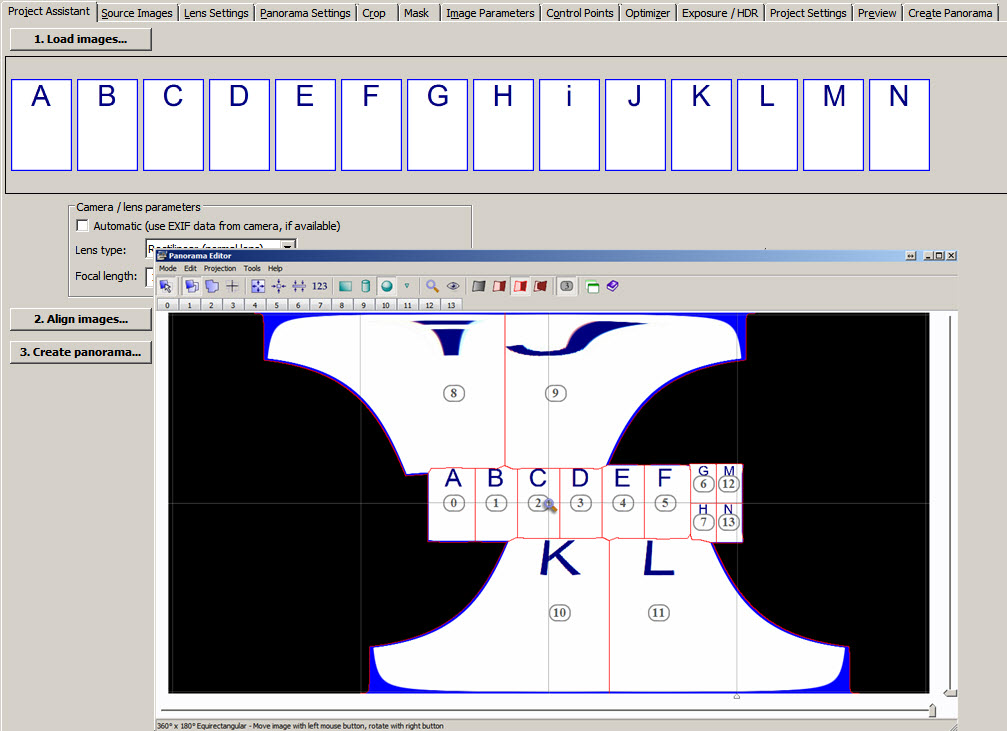
Task: Open the Projection menu
Action: click(220, 269)
